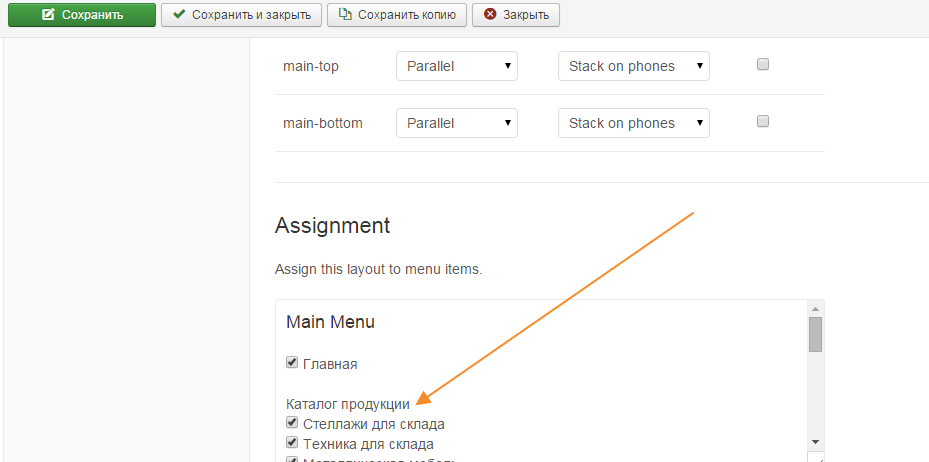Click the Сохранить копию button
The height and width of the screenshot is (462, 929).
click(x=398, y=15)
